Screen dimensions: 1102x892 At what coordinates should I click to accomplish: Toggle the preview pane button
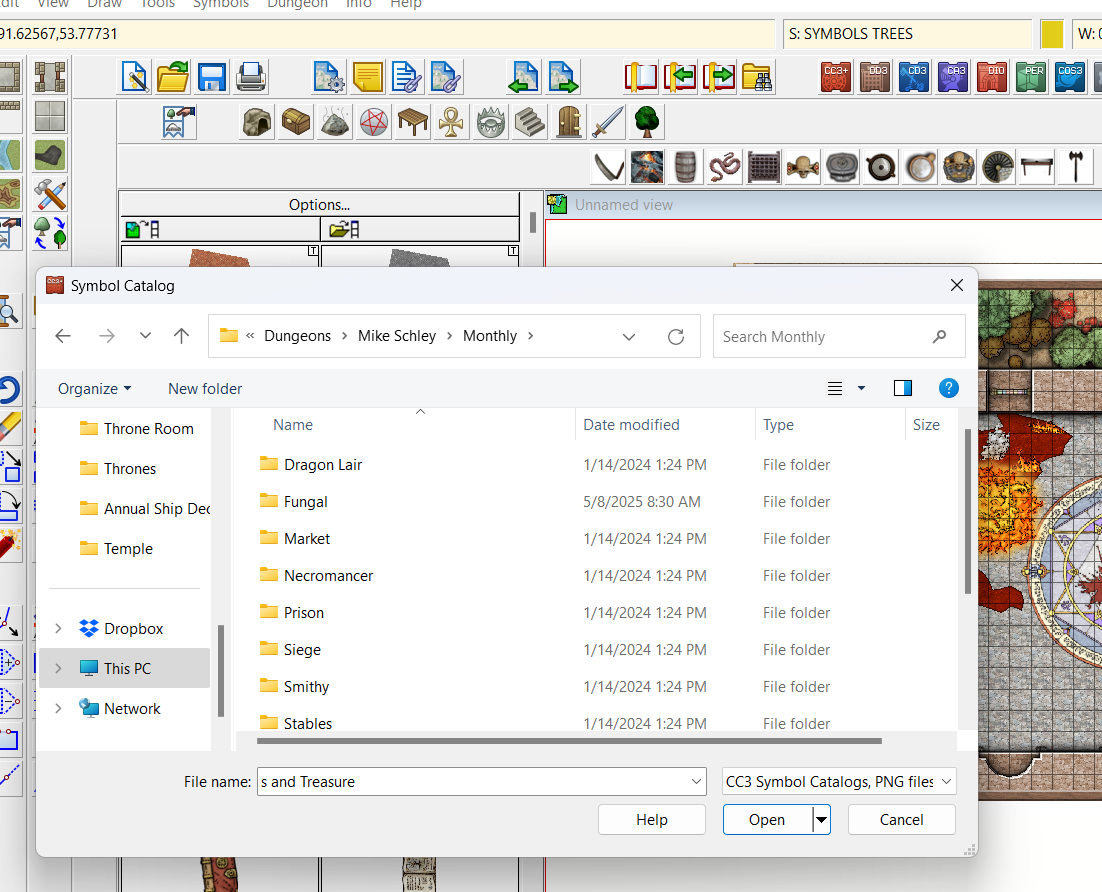pyautogui.click(x=903, y=388)
